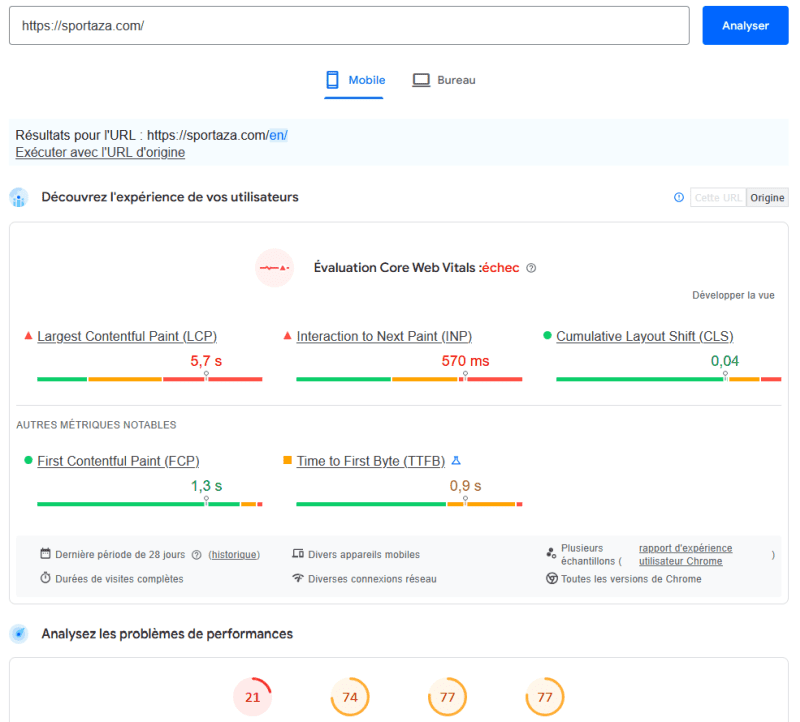Click the calendar icon near 28 jours

click(x=45, y=554)
